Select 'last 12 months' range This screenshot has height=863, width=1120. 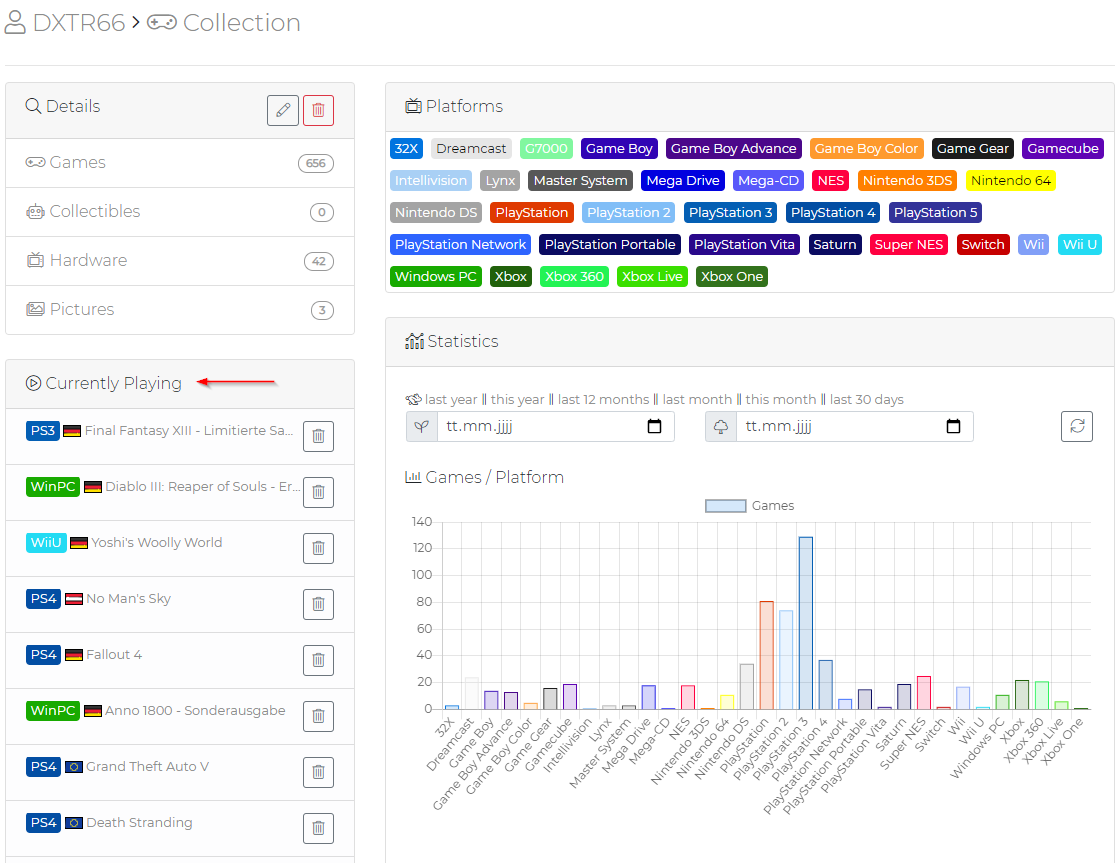(x=604, y=399)
